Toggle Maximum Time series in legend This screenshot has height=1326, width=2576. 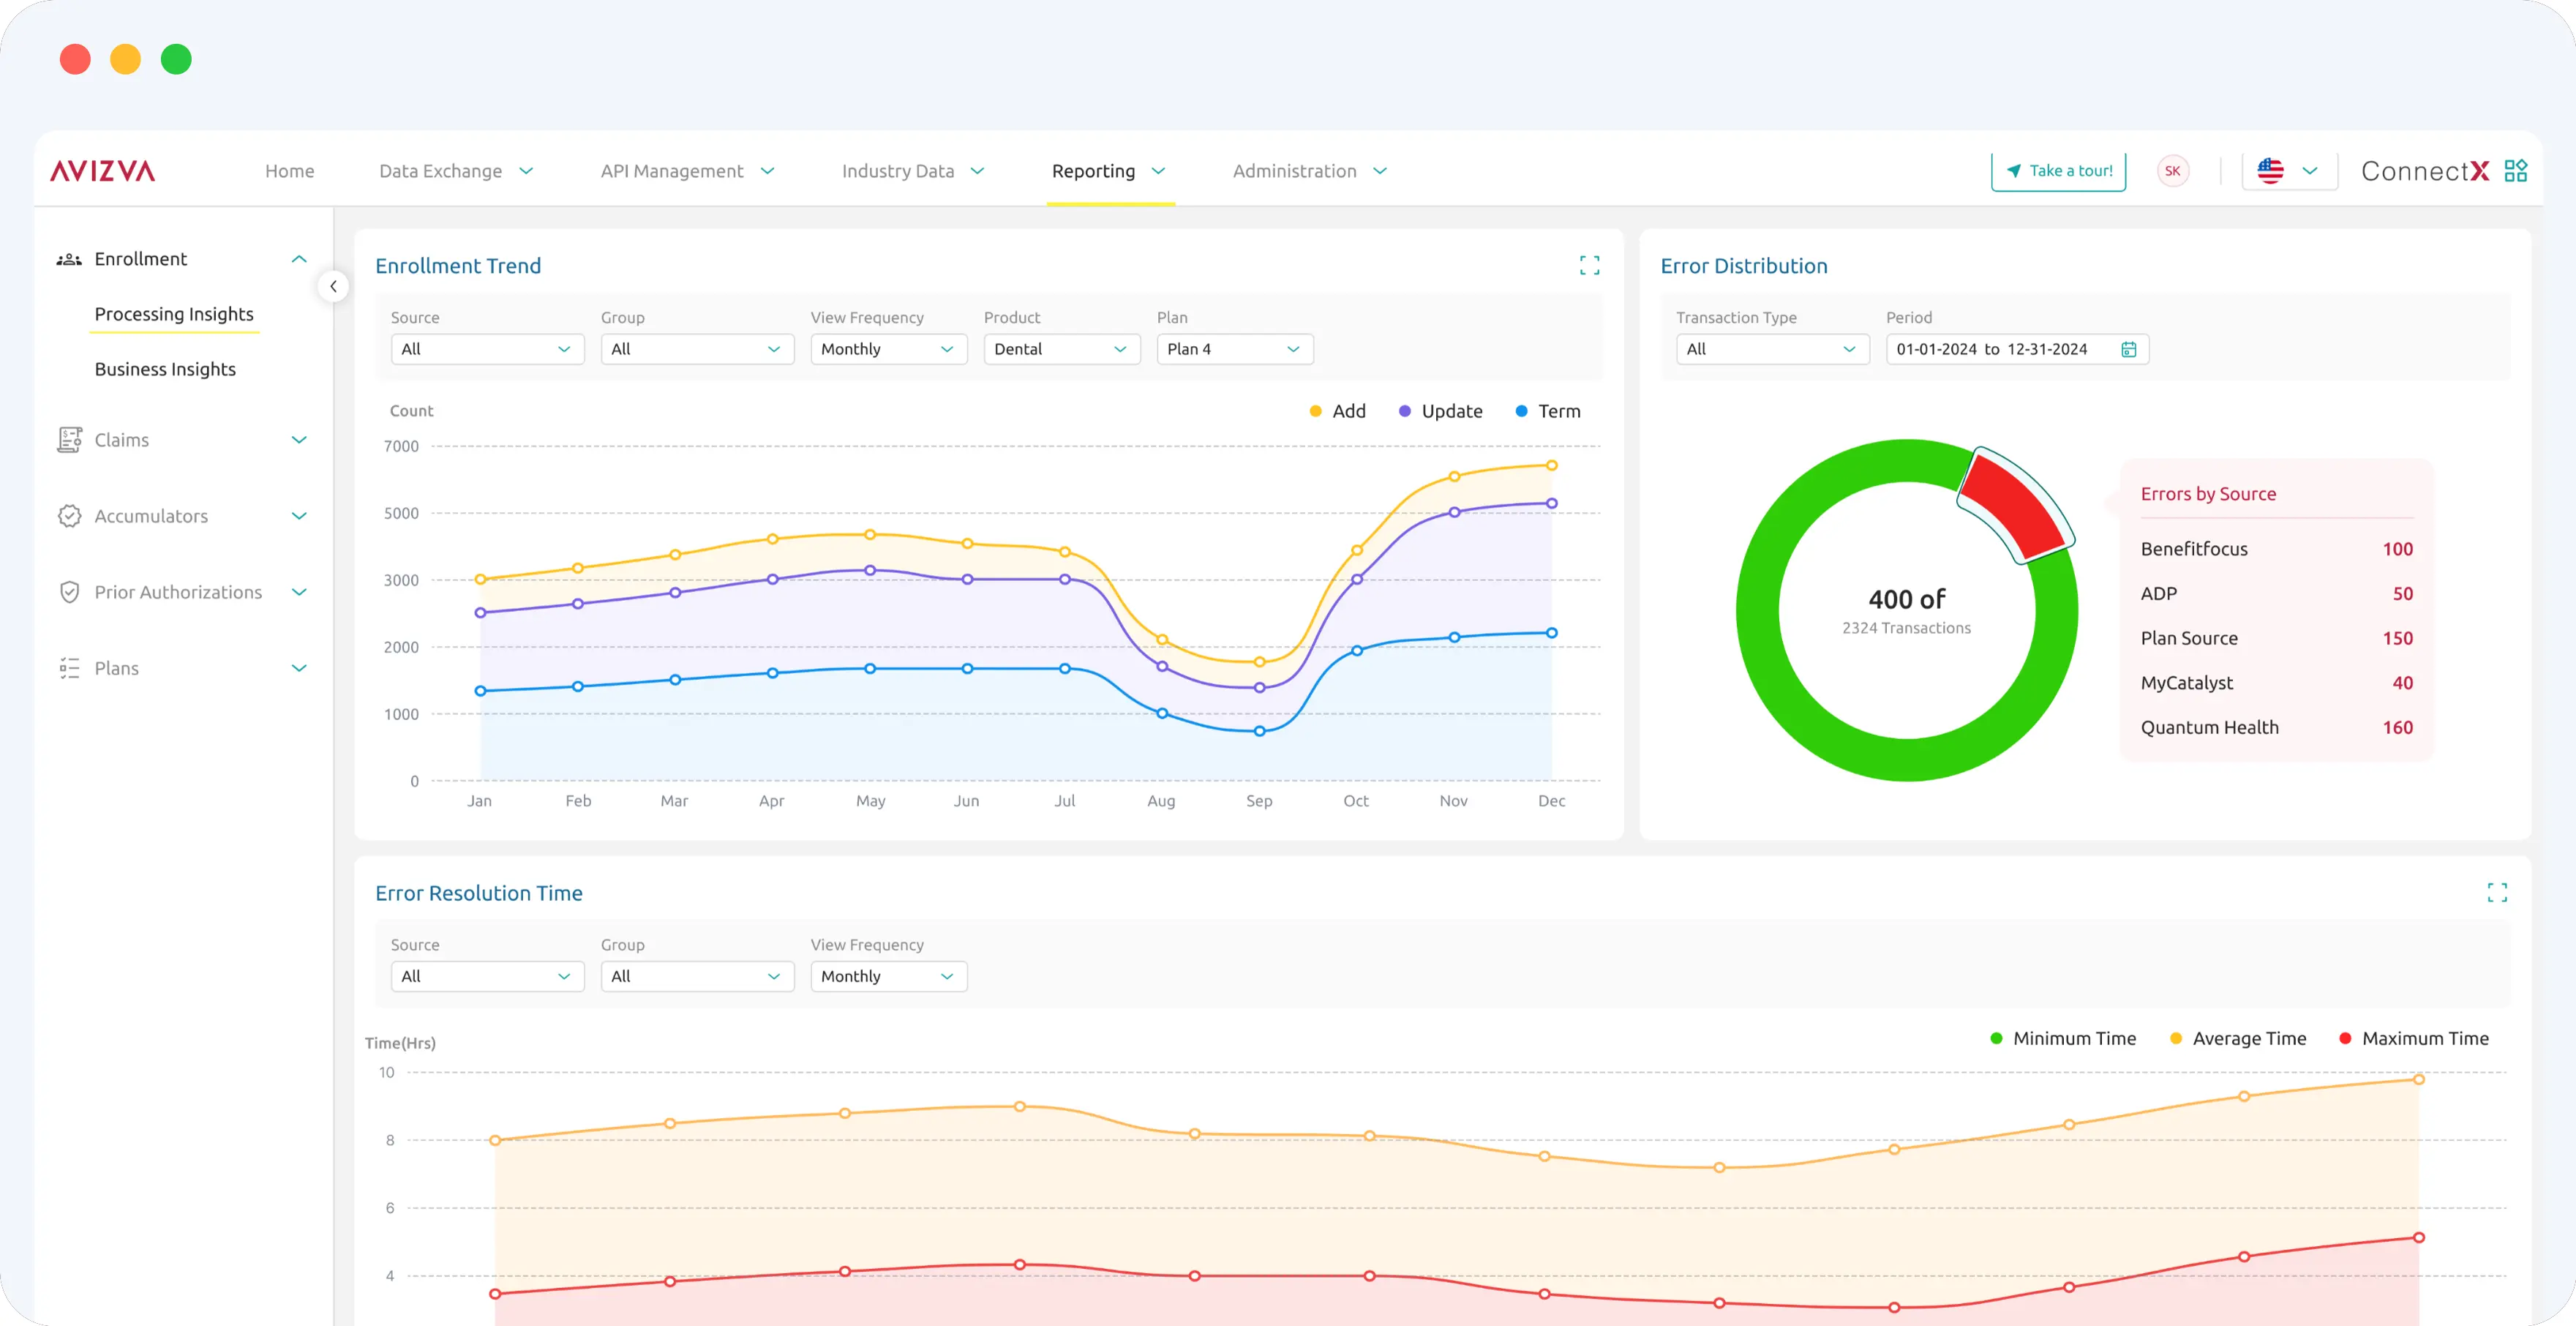[x=2414, y=1038]
